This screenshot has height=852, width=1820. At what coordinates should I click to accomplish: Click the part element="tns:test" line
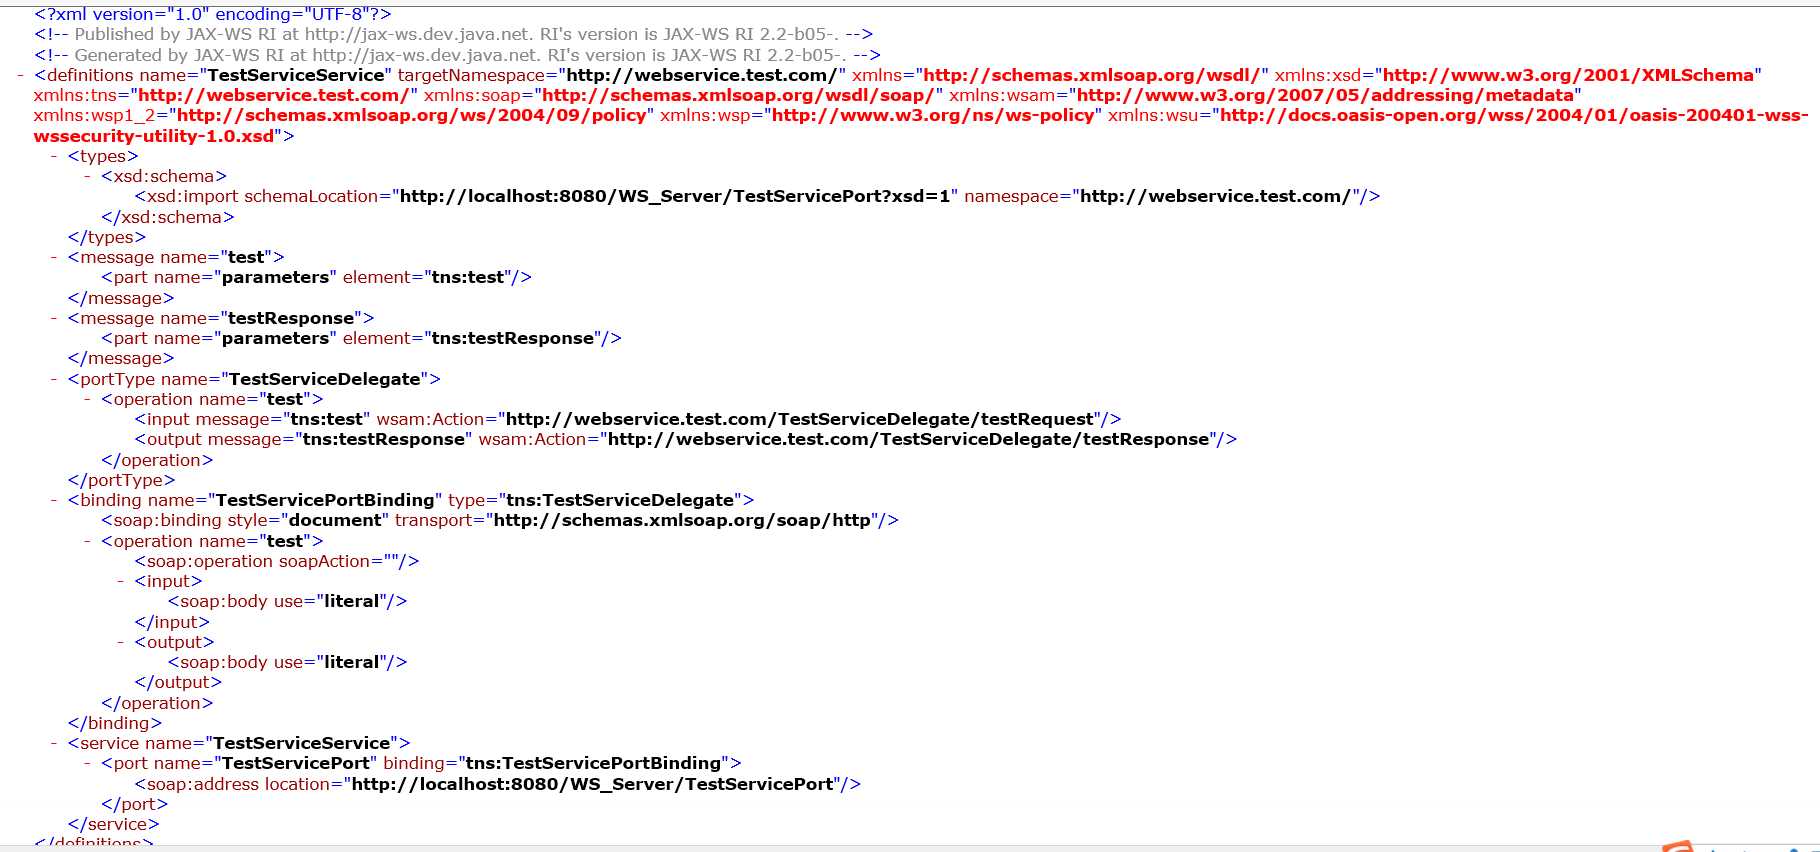pyautogui.click(x=316, y=277)
